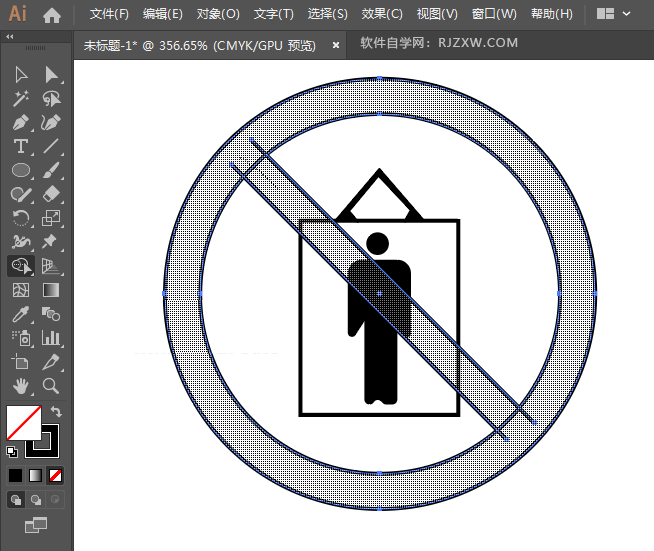Go to the Home screen icon

click(52, 15)
